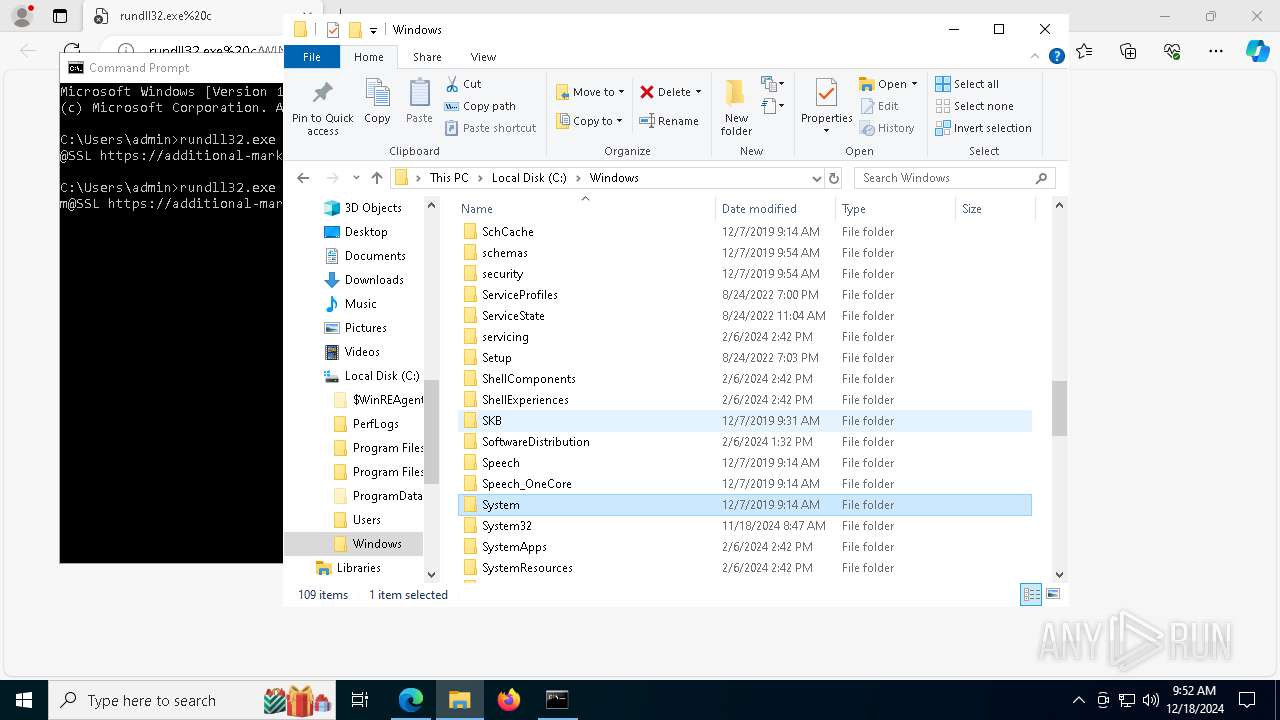Open address bar history dropdown
1280x720 pixels.
(x=816, y=178)
